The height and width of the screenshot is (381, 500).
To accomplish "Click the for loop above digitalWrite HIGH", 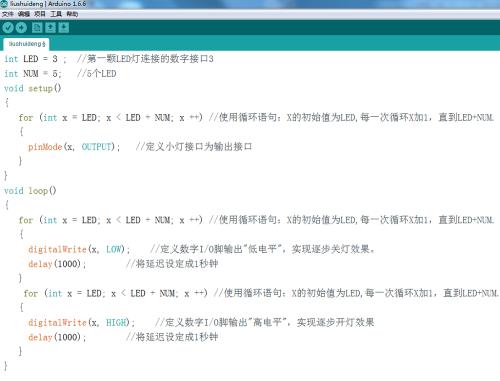I will pyautogui.click(x=115, y=293).
